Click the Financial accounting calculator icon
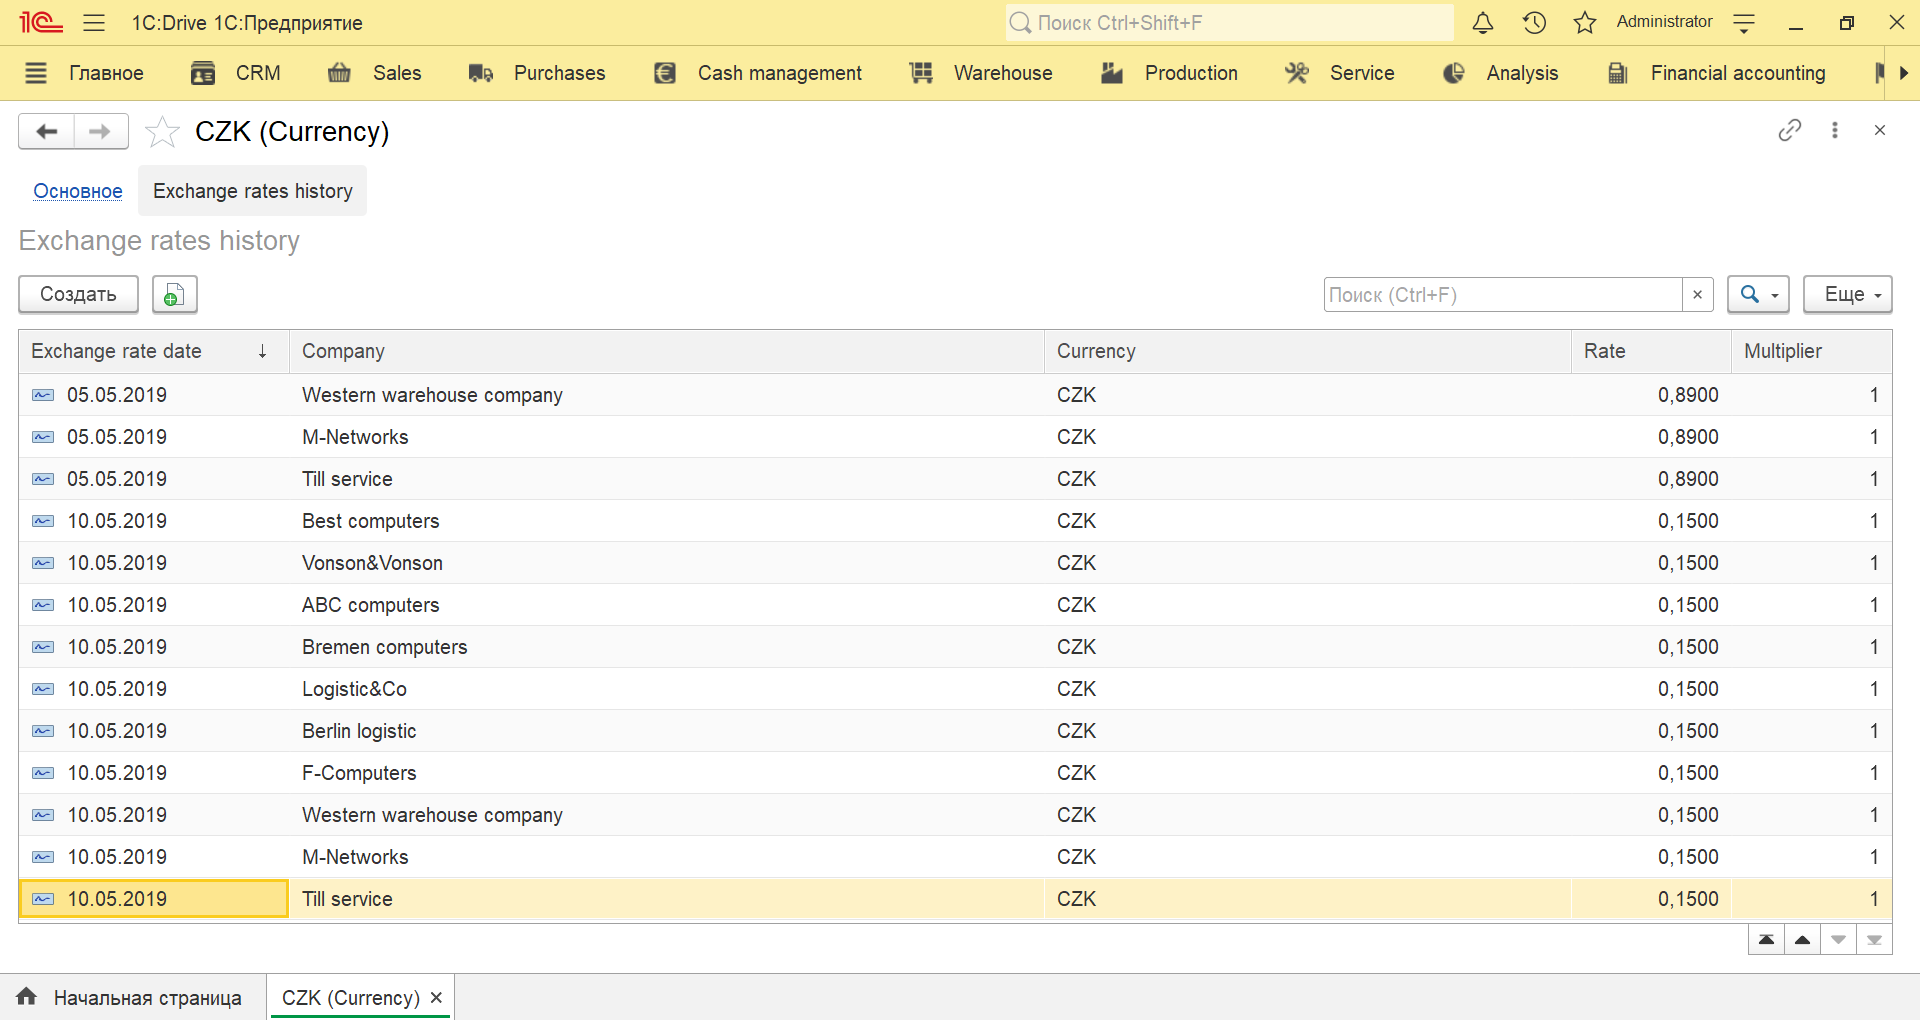1920x1020 pixels. [x=1618, y=73]
